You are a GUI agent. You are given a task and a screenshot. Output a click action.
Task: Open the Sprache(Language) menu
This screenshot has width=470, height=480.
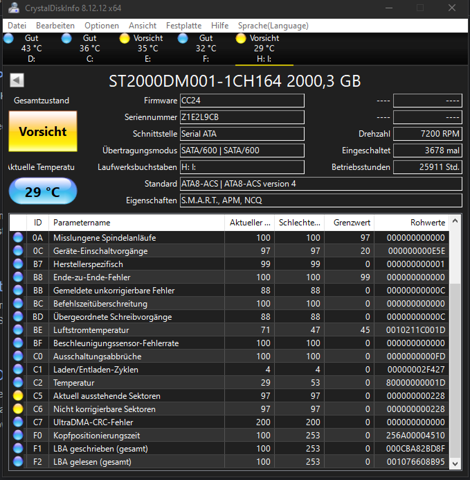coord(273,26)
